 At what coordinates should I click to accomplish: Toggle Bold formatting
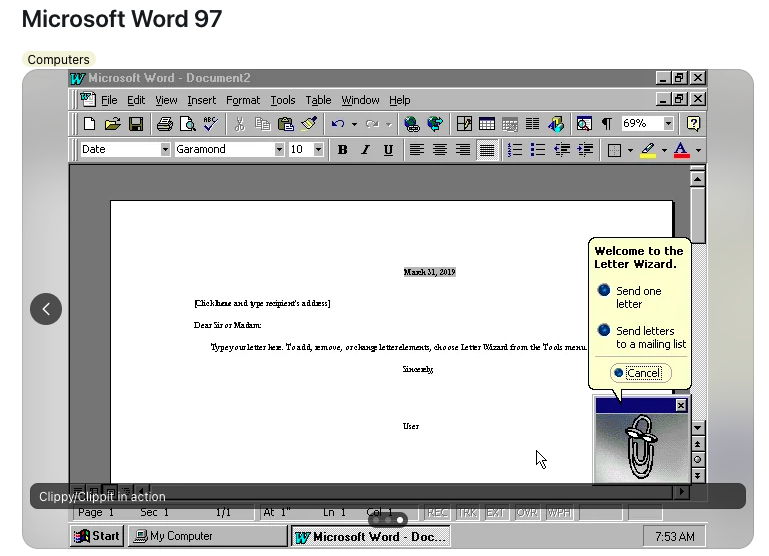(342, 150)
